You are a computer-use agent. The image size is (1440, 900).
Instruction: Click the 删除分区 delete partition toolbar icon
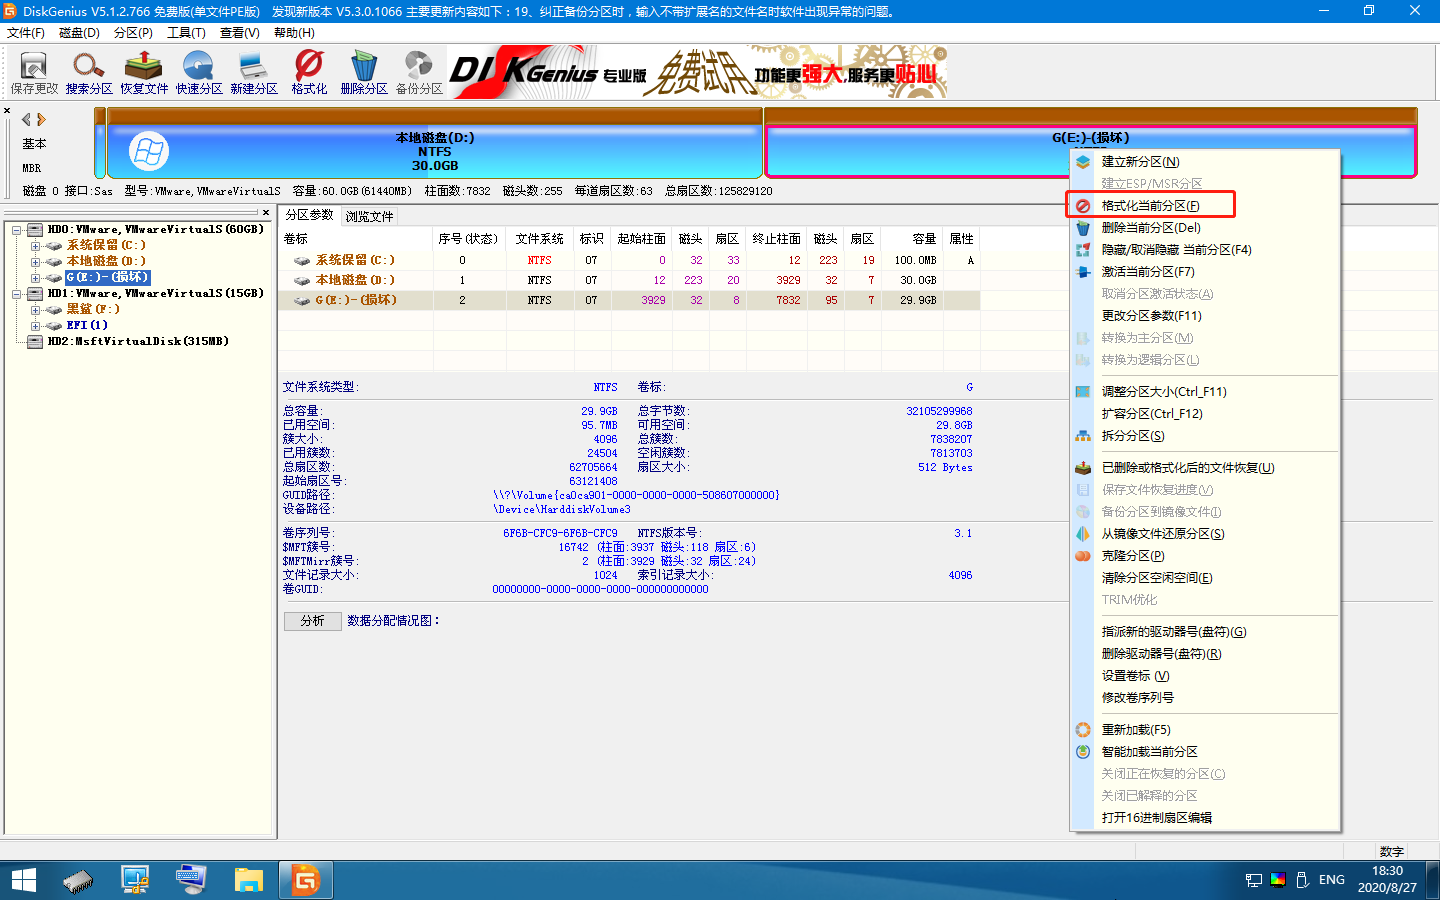(x=364, y=74)
